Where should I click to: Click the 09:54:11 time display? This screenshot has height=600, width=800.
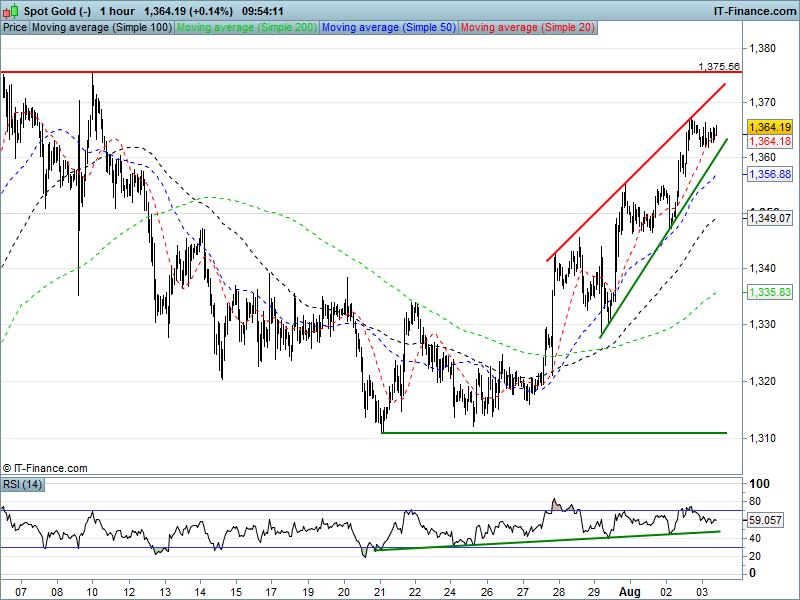click(x=263, y=11)
